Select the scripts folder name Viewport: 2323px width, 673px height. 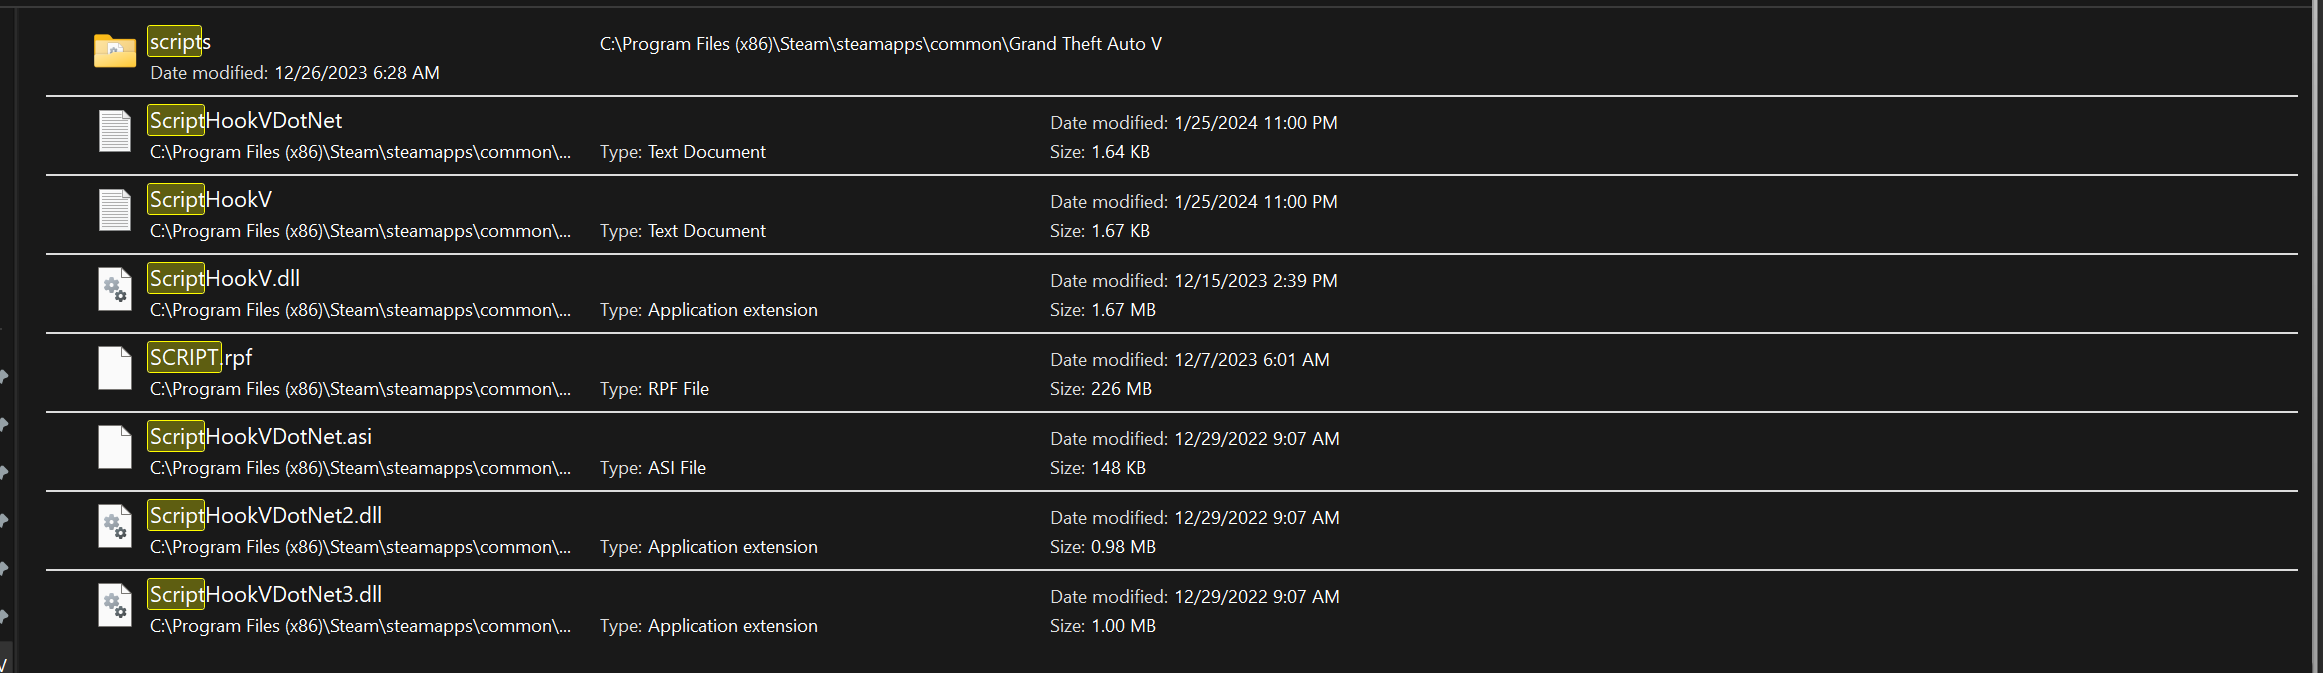(180, 42)
